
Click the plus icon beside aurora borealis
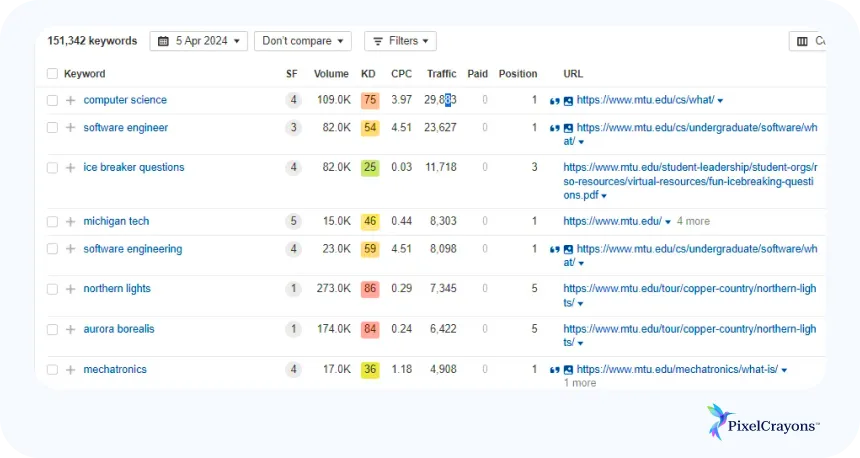(x=70, y=330)
